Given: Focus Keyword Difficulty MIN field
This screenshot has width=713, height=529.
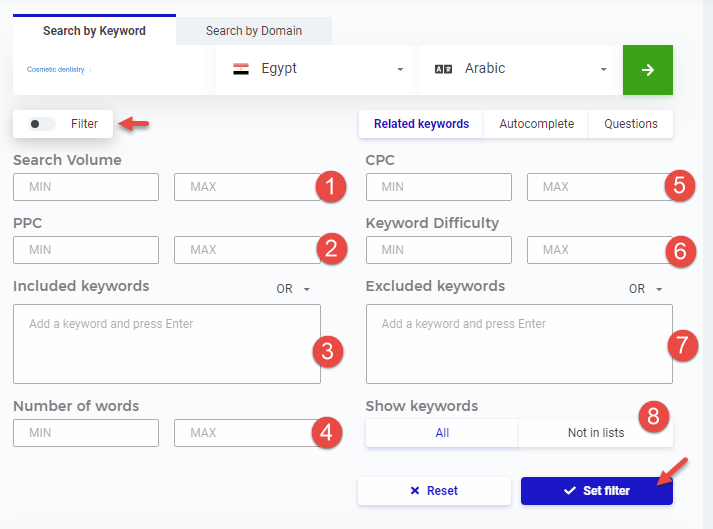Looking at the screenshot, I should click(x=439, y=250).
